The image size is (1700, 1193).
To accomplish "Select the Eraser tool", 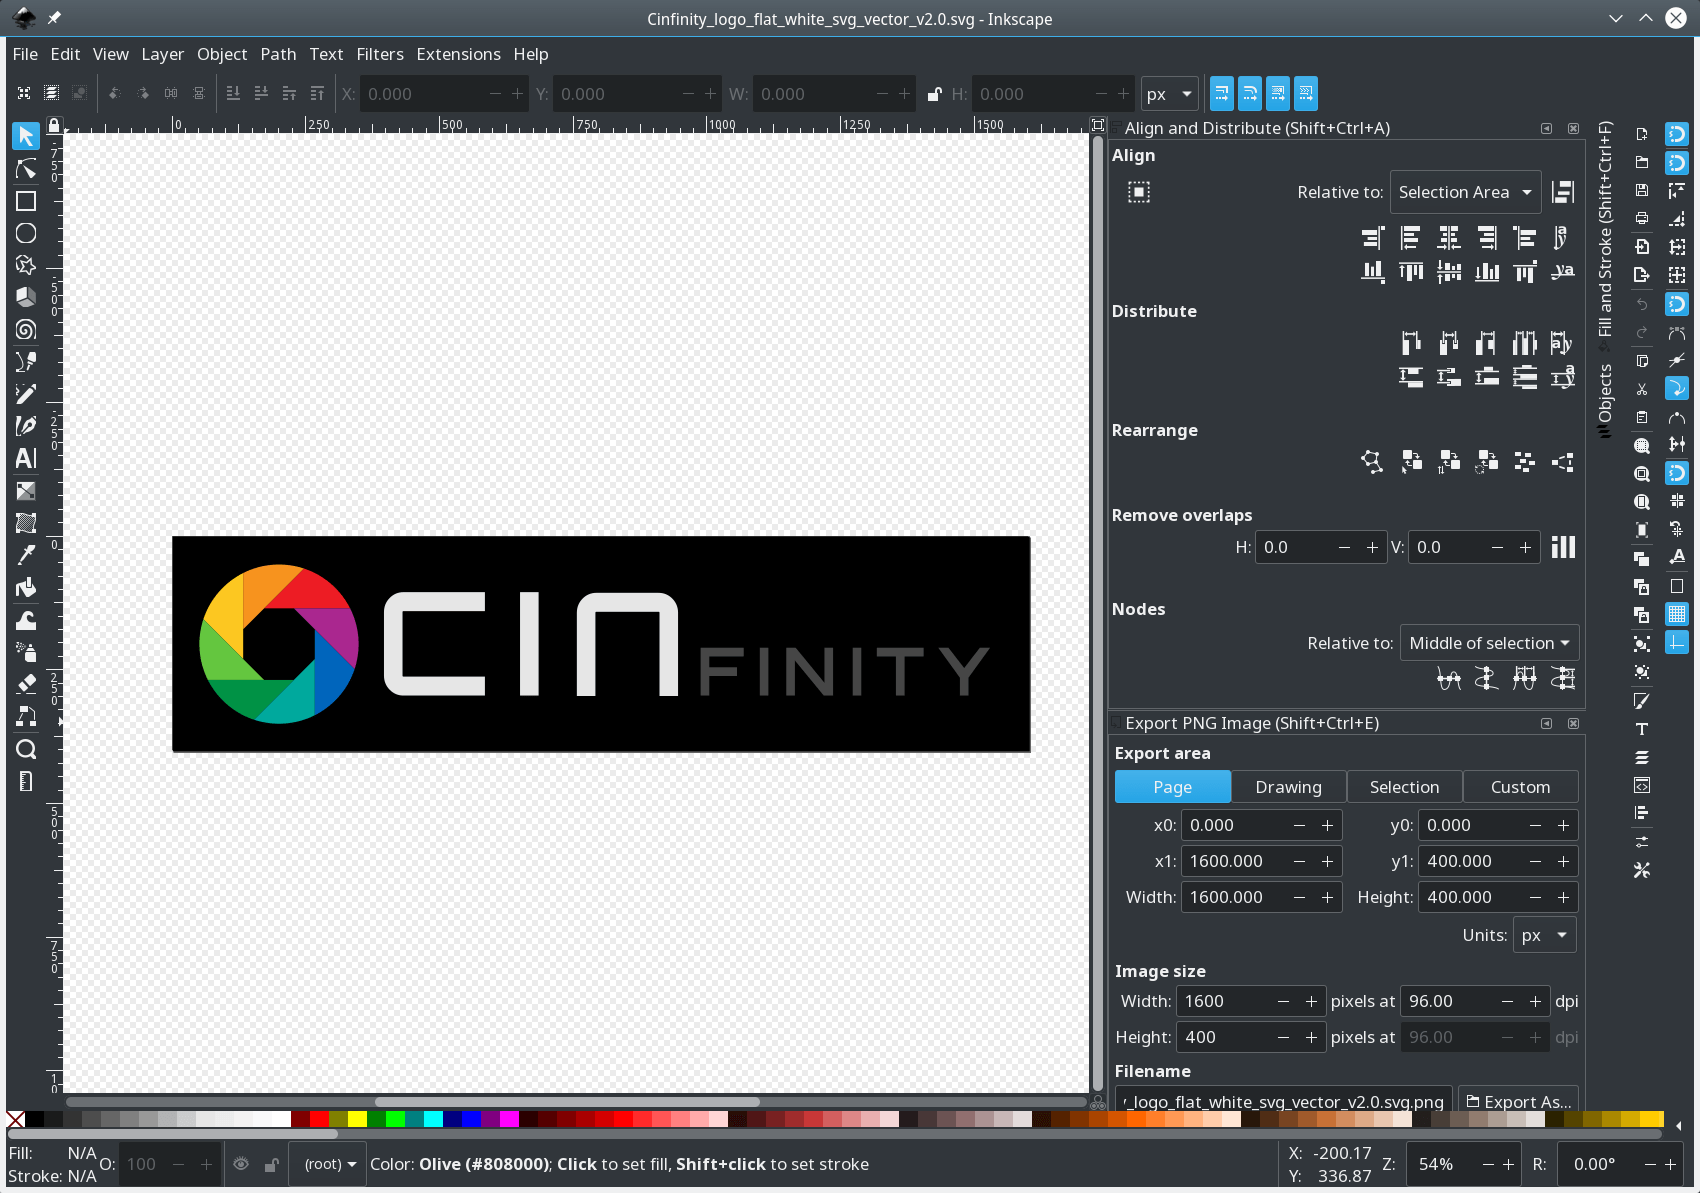I will pos(26,684).
